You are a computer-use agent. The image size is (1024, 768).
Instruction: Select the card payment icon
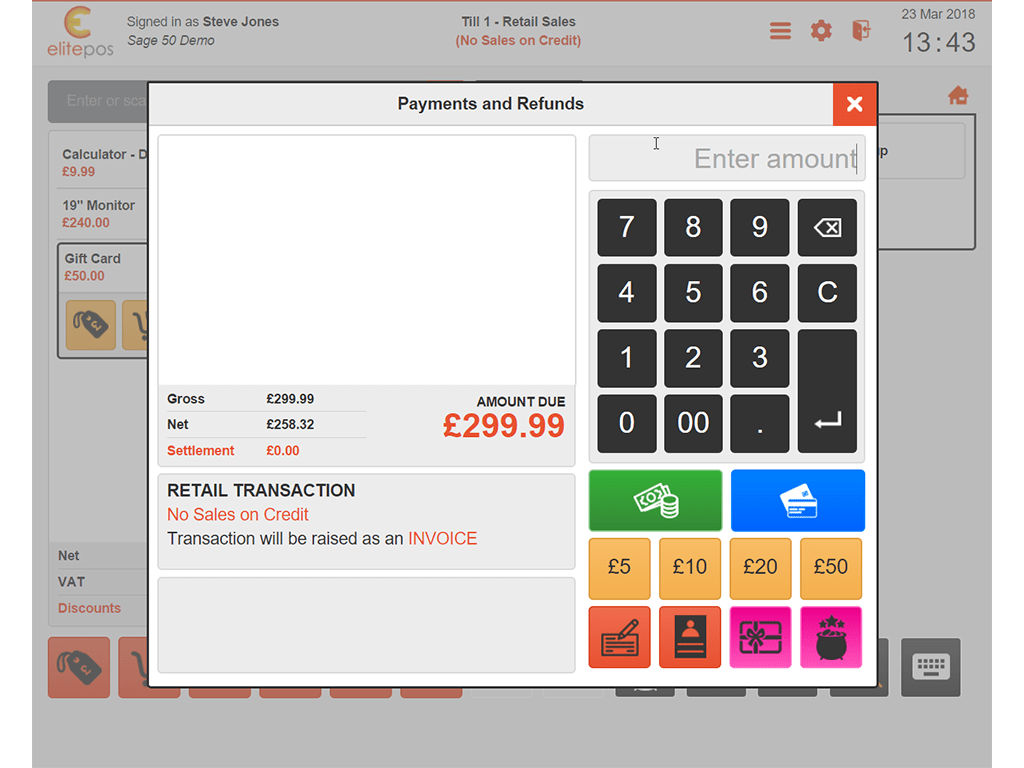pyautogui.click(x=797, y=500)
